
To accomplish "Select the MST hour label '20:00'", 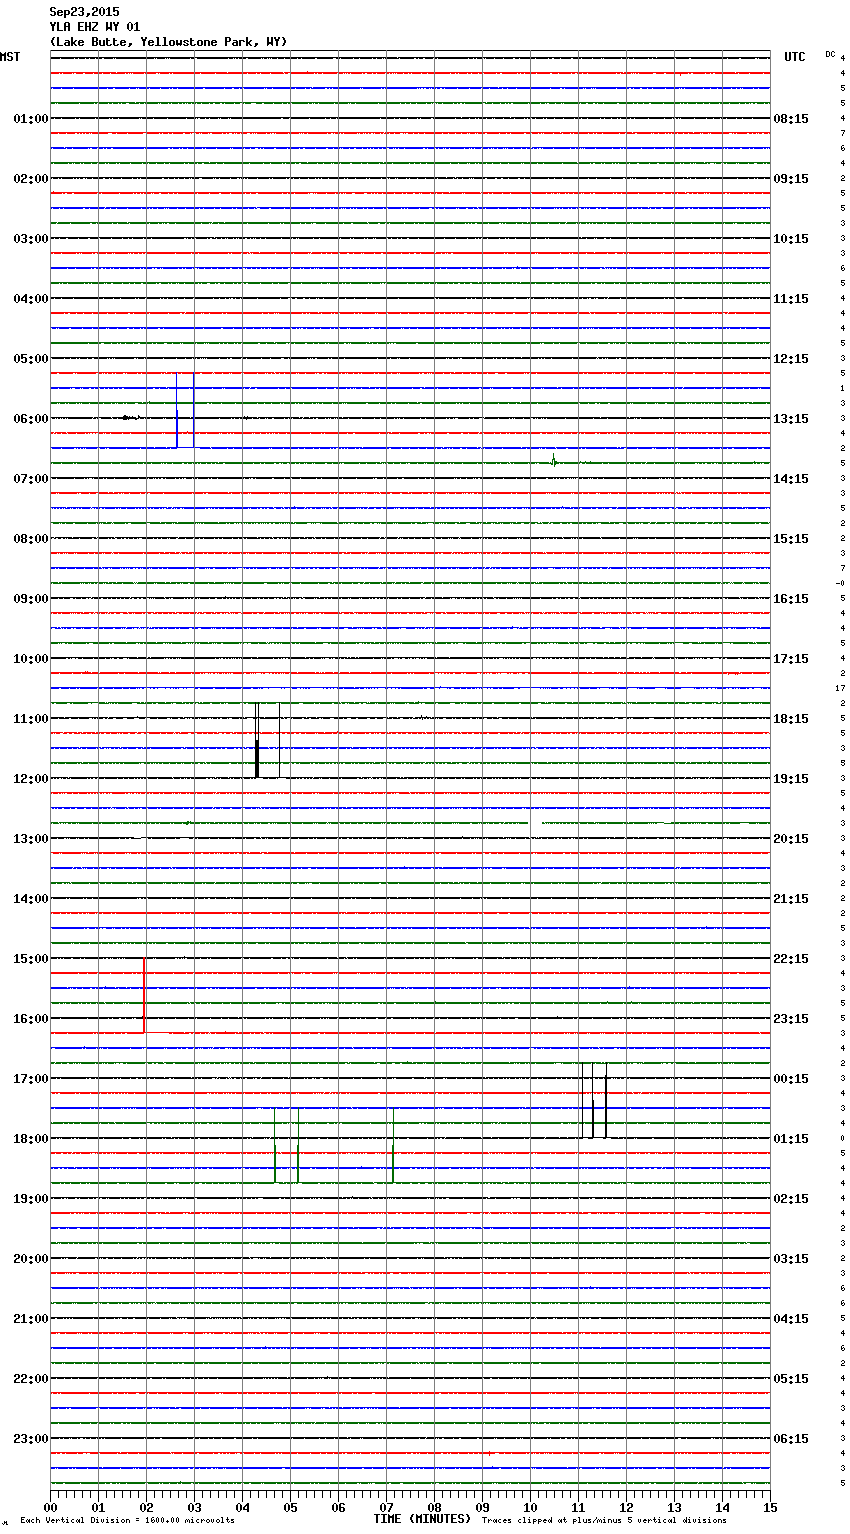I will click(x=30, y=1259).
